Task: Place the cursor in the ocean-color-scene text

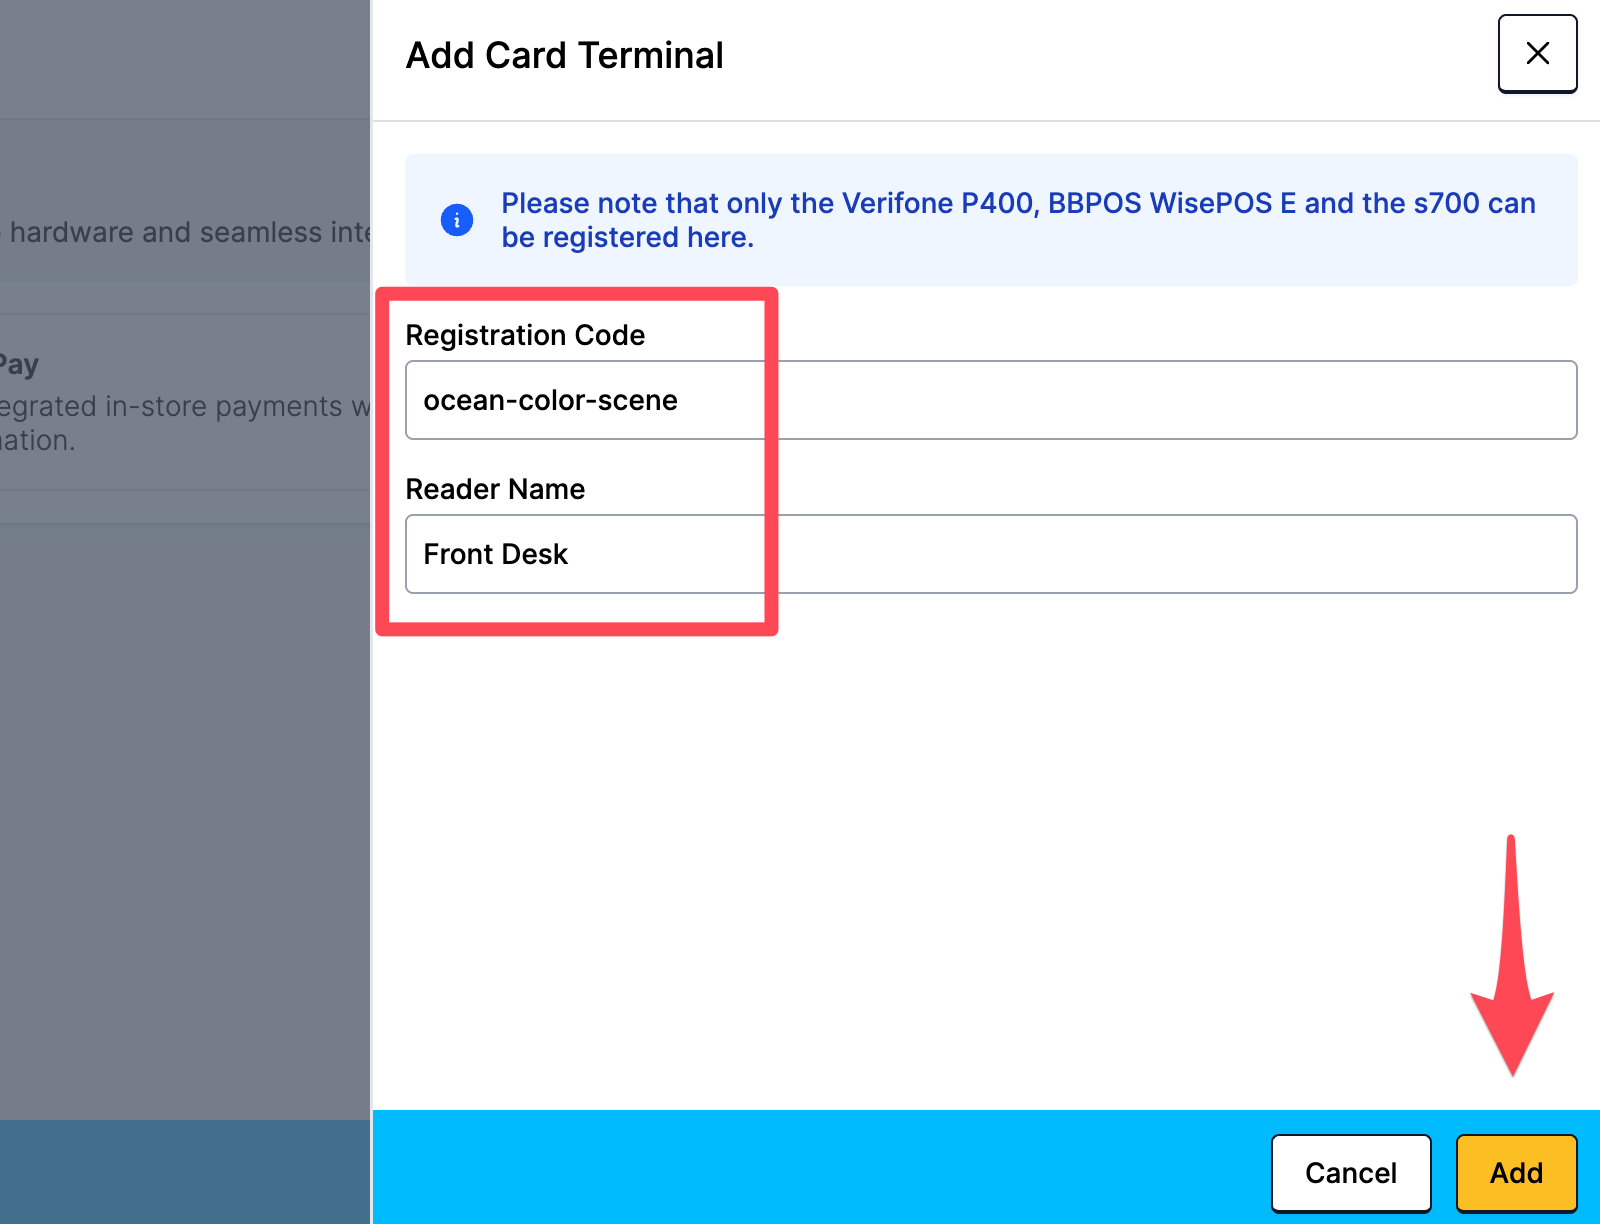Action: coord(550,400)
